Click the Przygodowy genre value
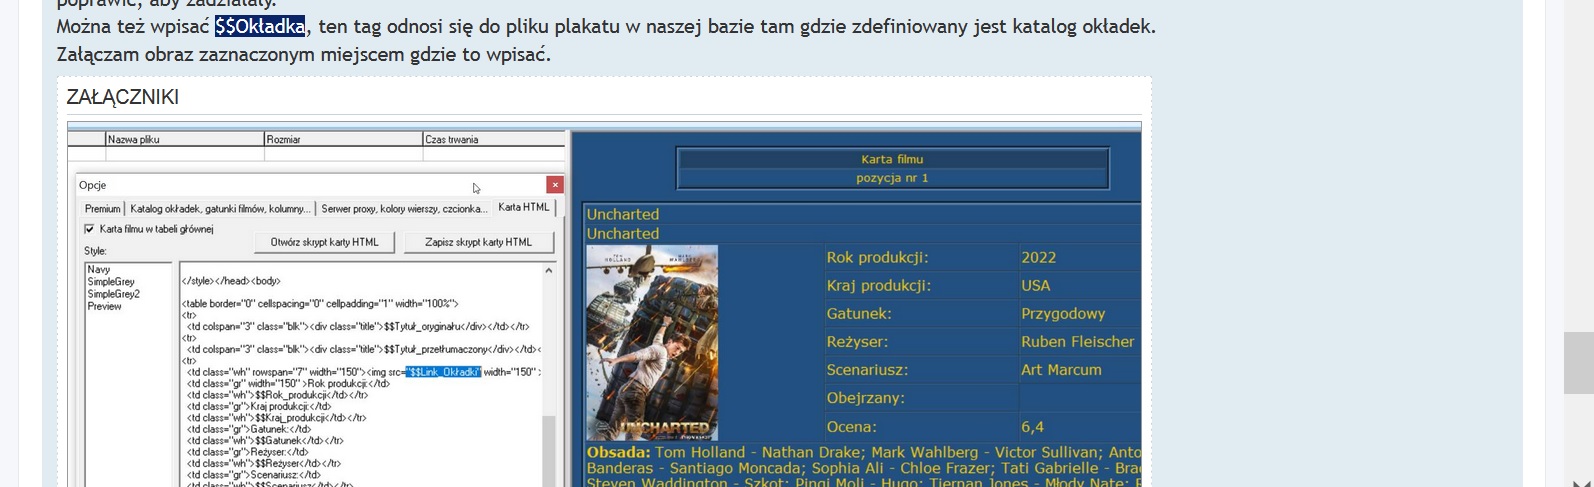This screenshot has height=487, width=1594. [x=1063, y=313]
